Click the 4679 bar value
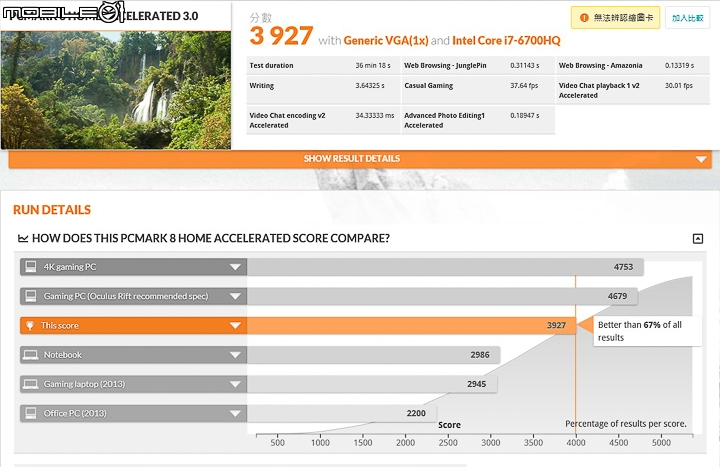The height and width of the screenshot is (467, 720). [617, 296]
